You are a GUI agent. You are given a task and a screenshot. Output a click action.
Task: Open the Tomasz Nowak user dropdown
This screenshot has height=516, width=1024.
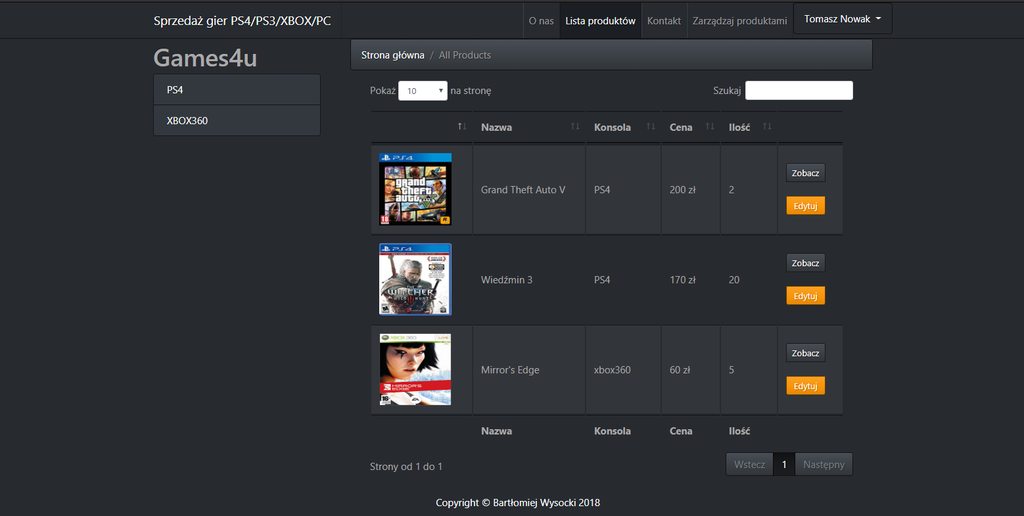tap(842, 19)
